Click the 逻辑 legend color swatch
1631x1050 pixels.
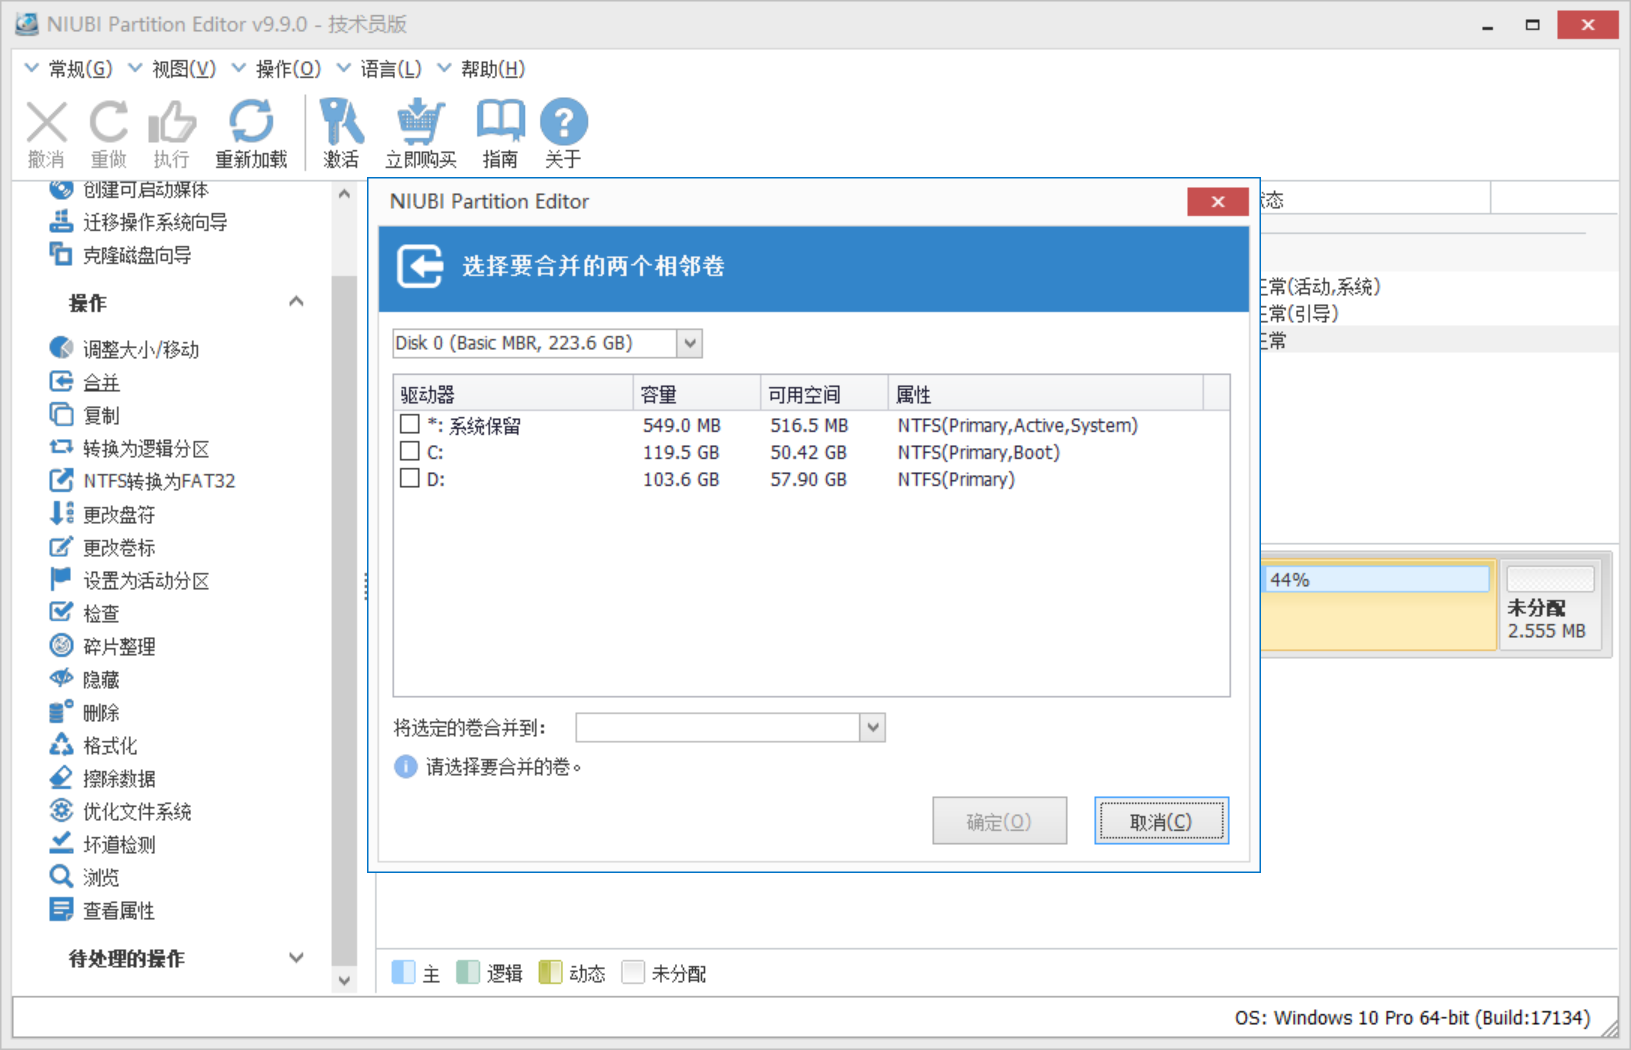point(467,972)
